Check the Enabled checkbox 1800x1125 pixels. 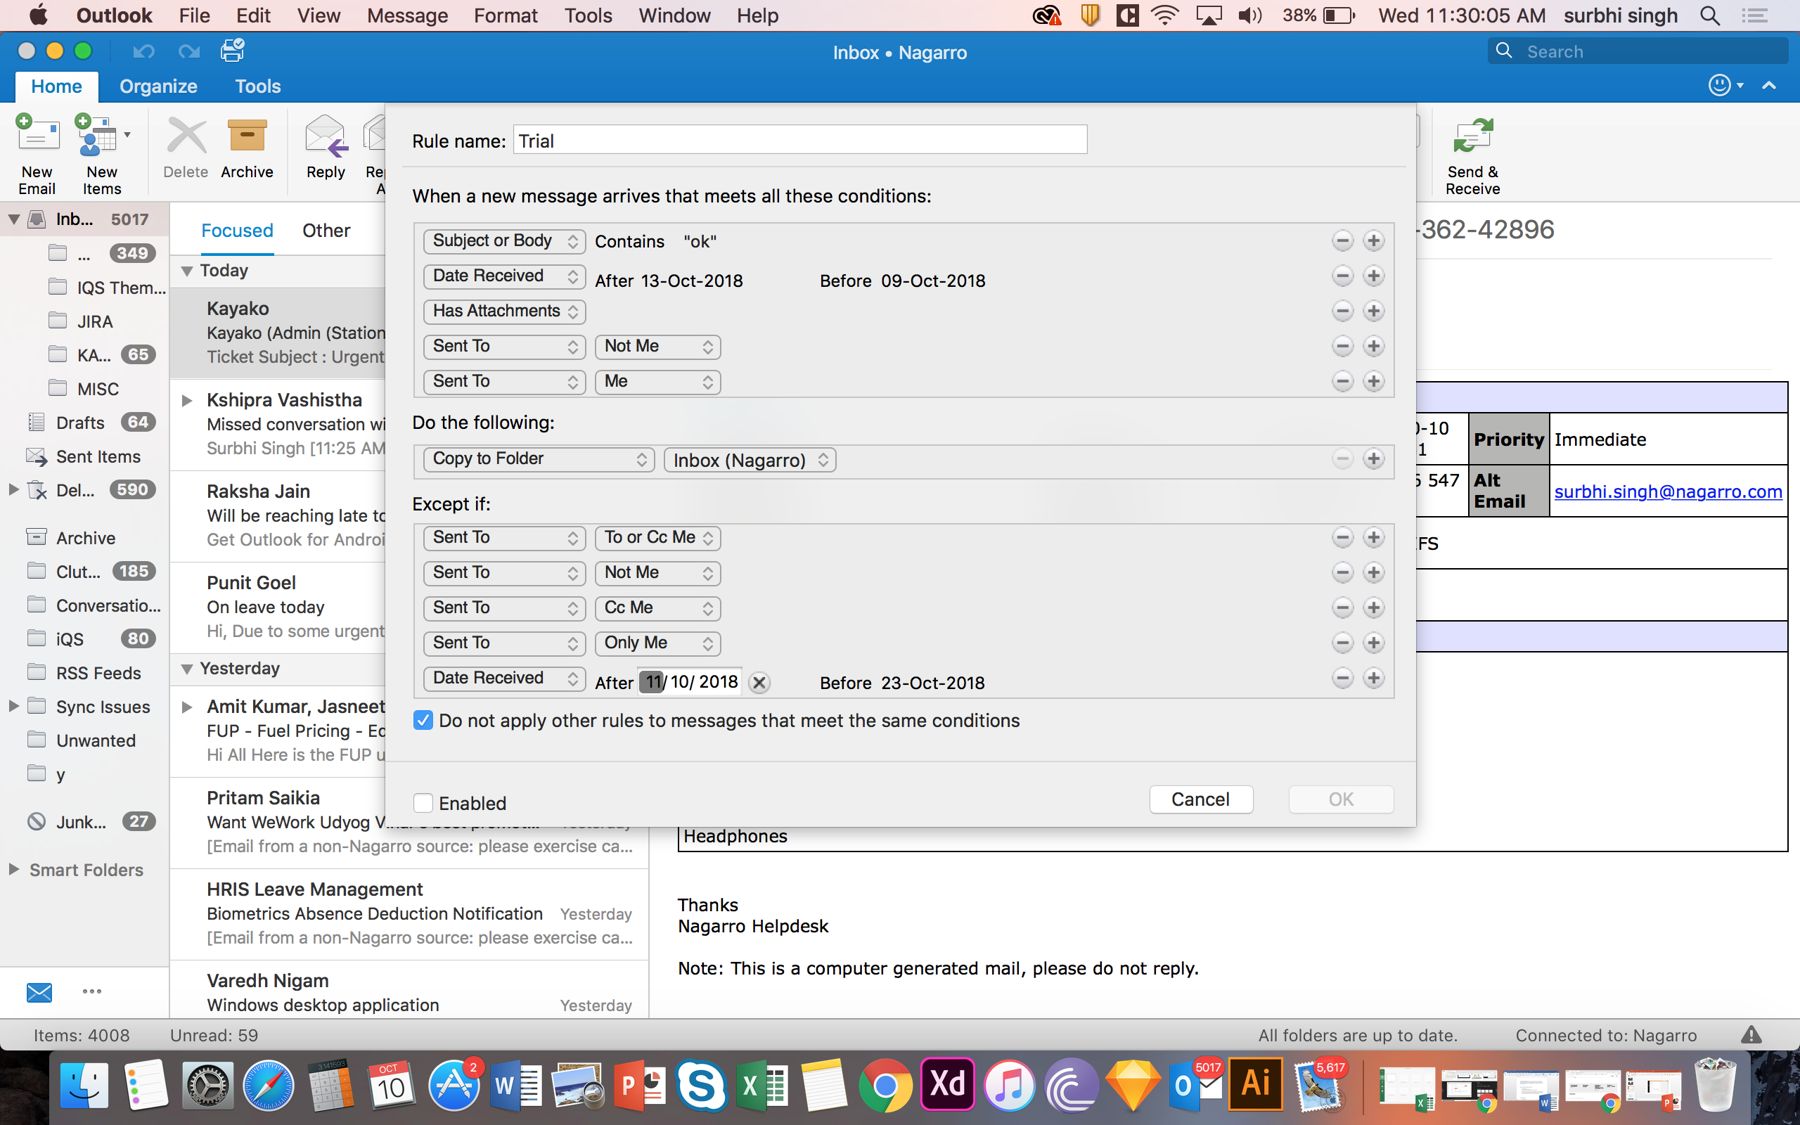(x=423, y=803)
